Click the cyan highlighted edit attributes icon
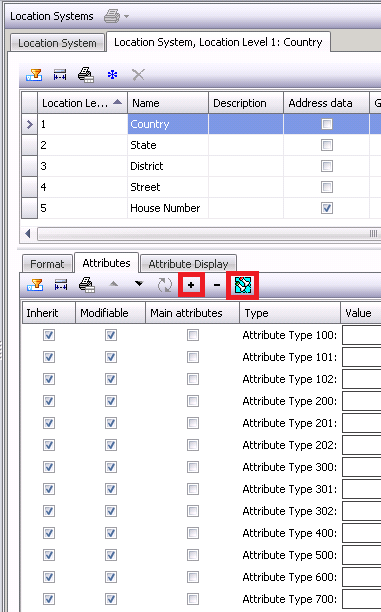Screen dimensions: 381x612 pos(242,285)
